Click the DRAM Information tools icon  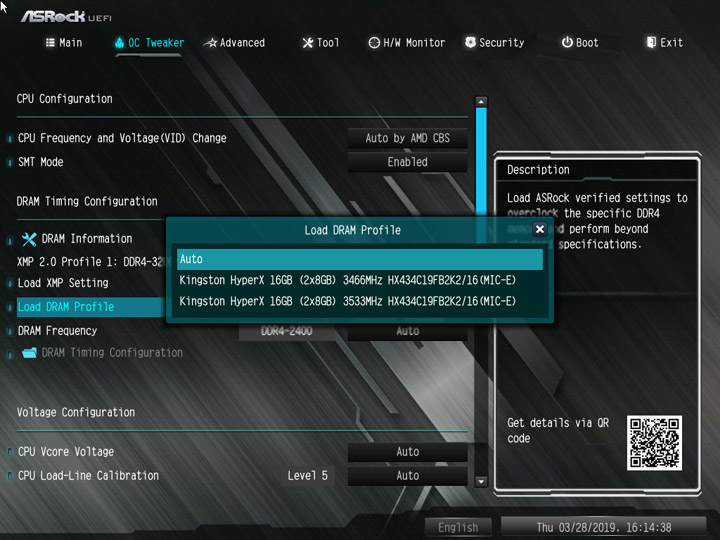[29, 239]
